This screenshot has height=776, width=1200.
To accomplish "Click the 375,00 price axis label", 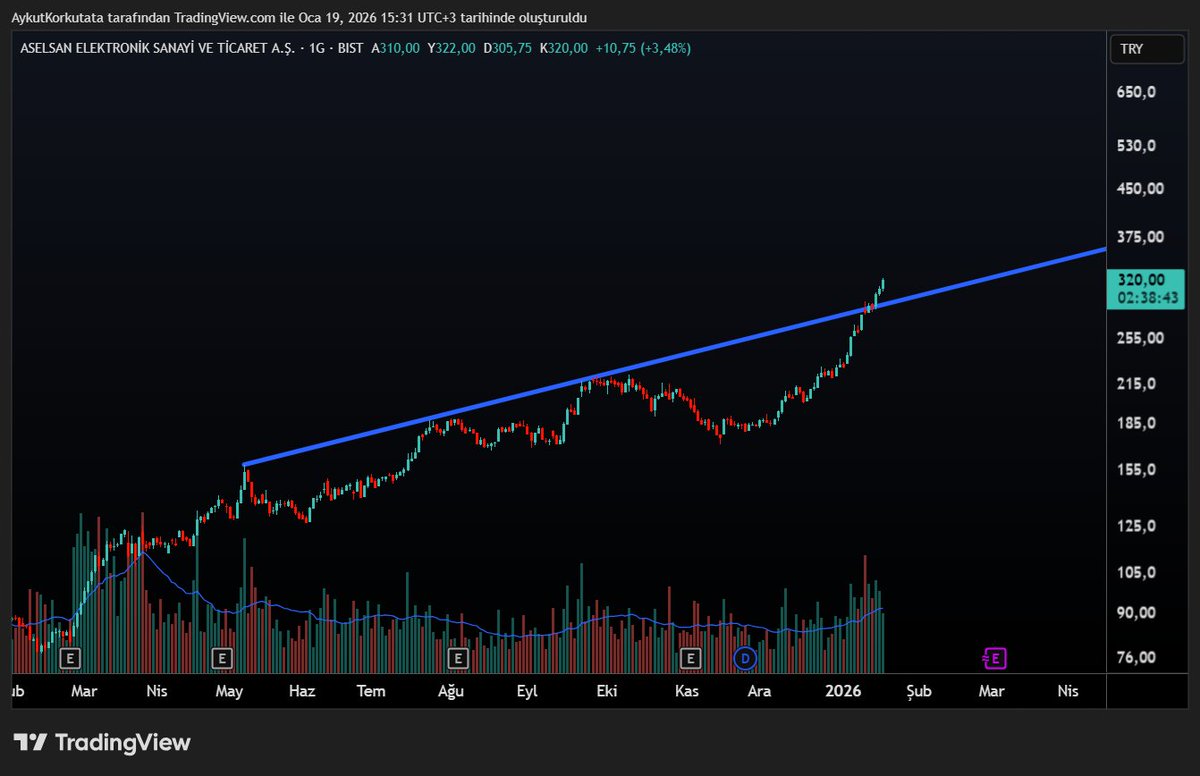I will [1141, 237].
